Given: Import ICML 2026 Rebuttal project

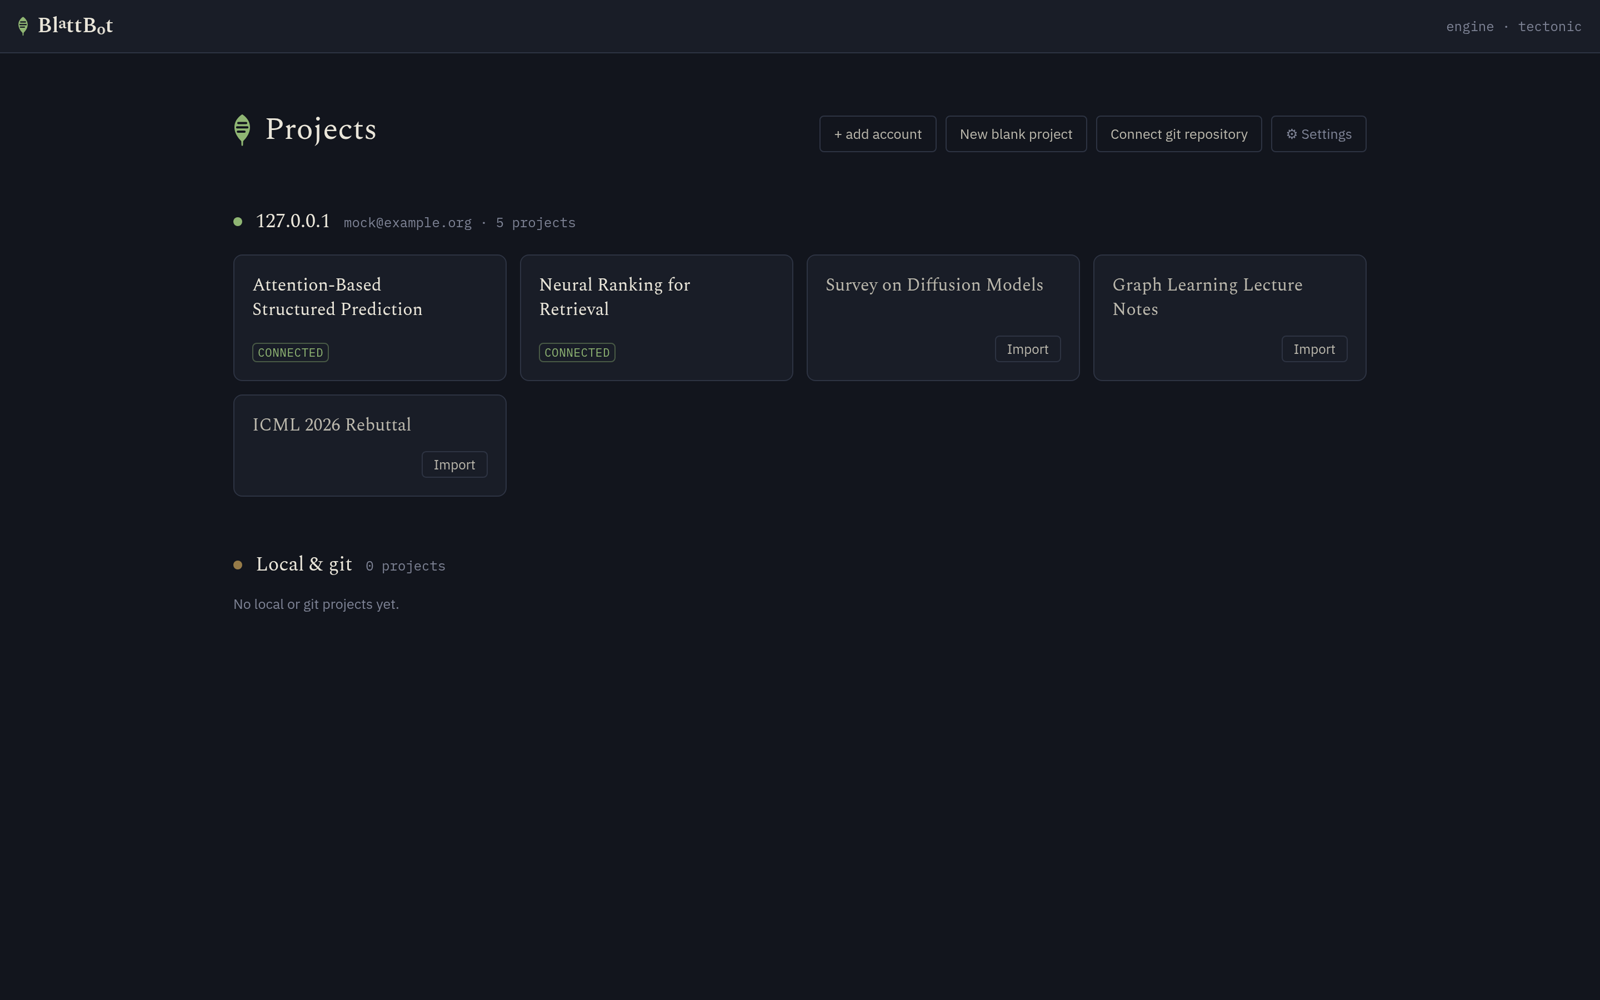Looking at the screenshot, I should pyautogui.click(x=454, y=465).
